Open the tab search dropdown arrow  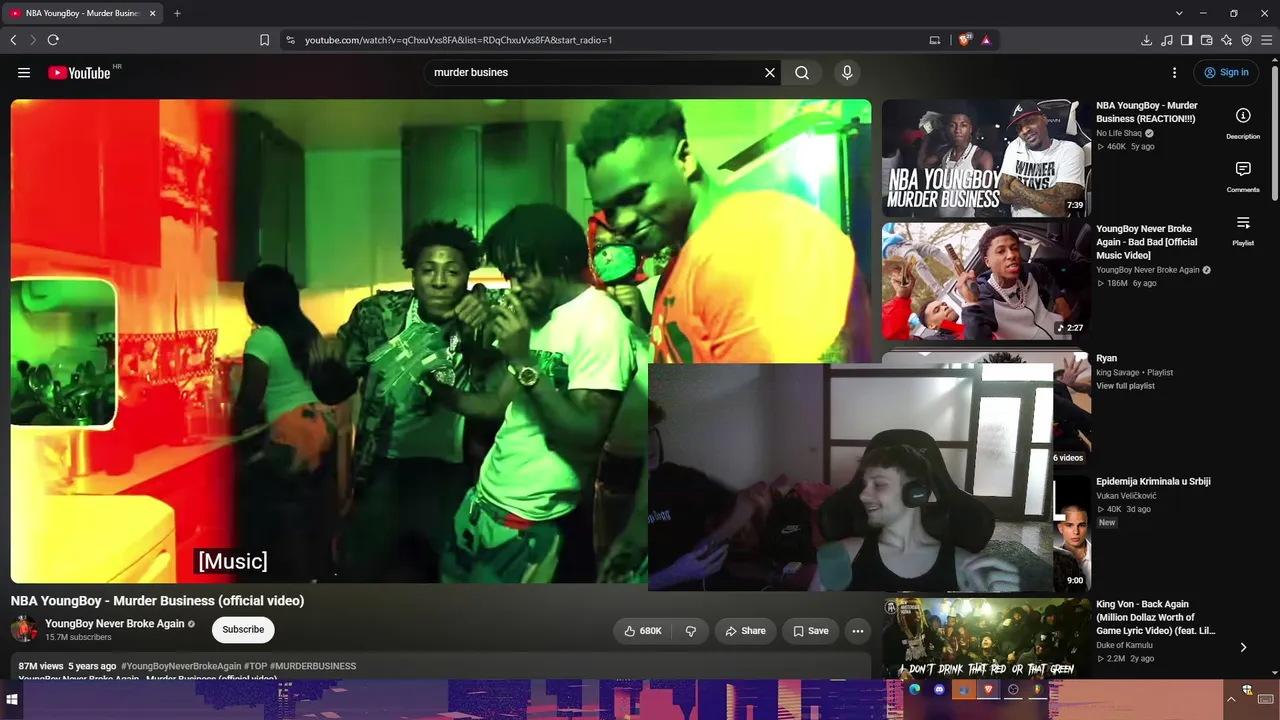click(x=1179, y=13)
